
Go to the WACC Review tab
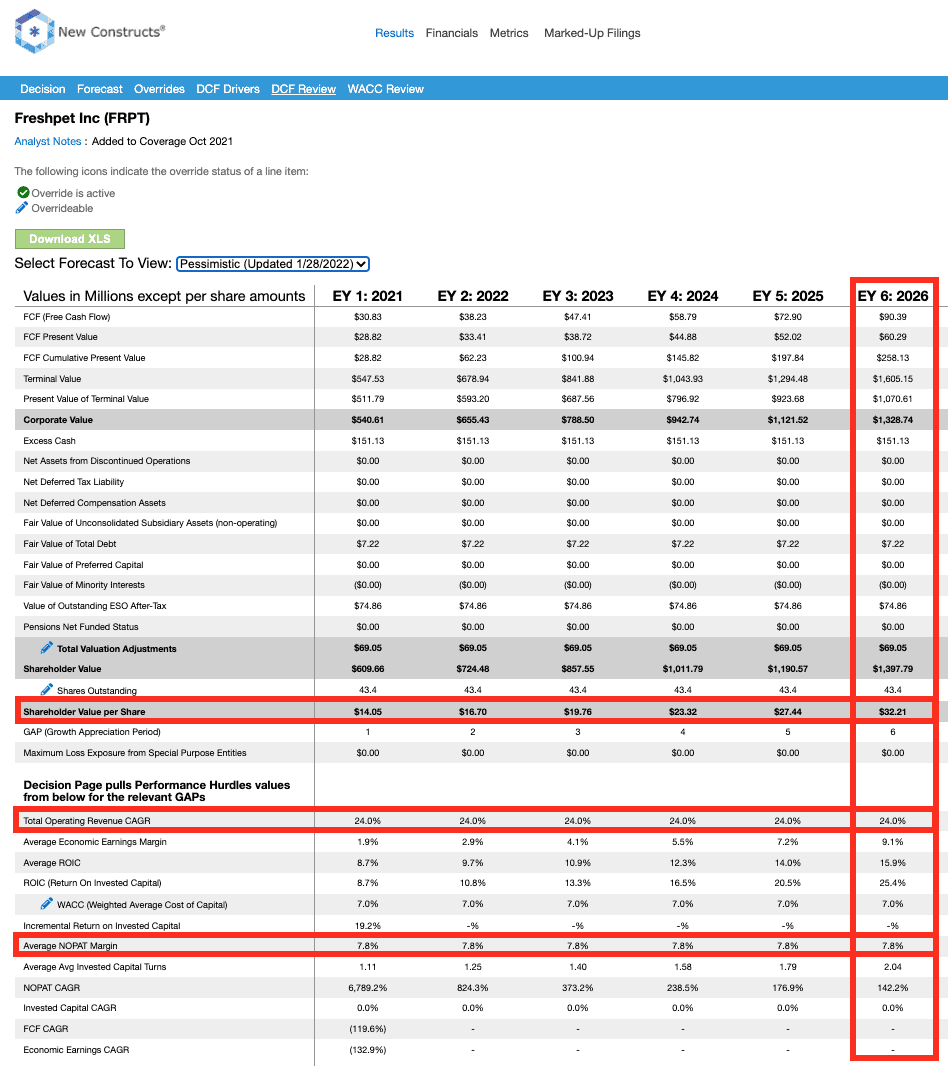pyautogui.click(x=386, y=89)
